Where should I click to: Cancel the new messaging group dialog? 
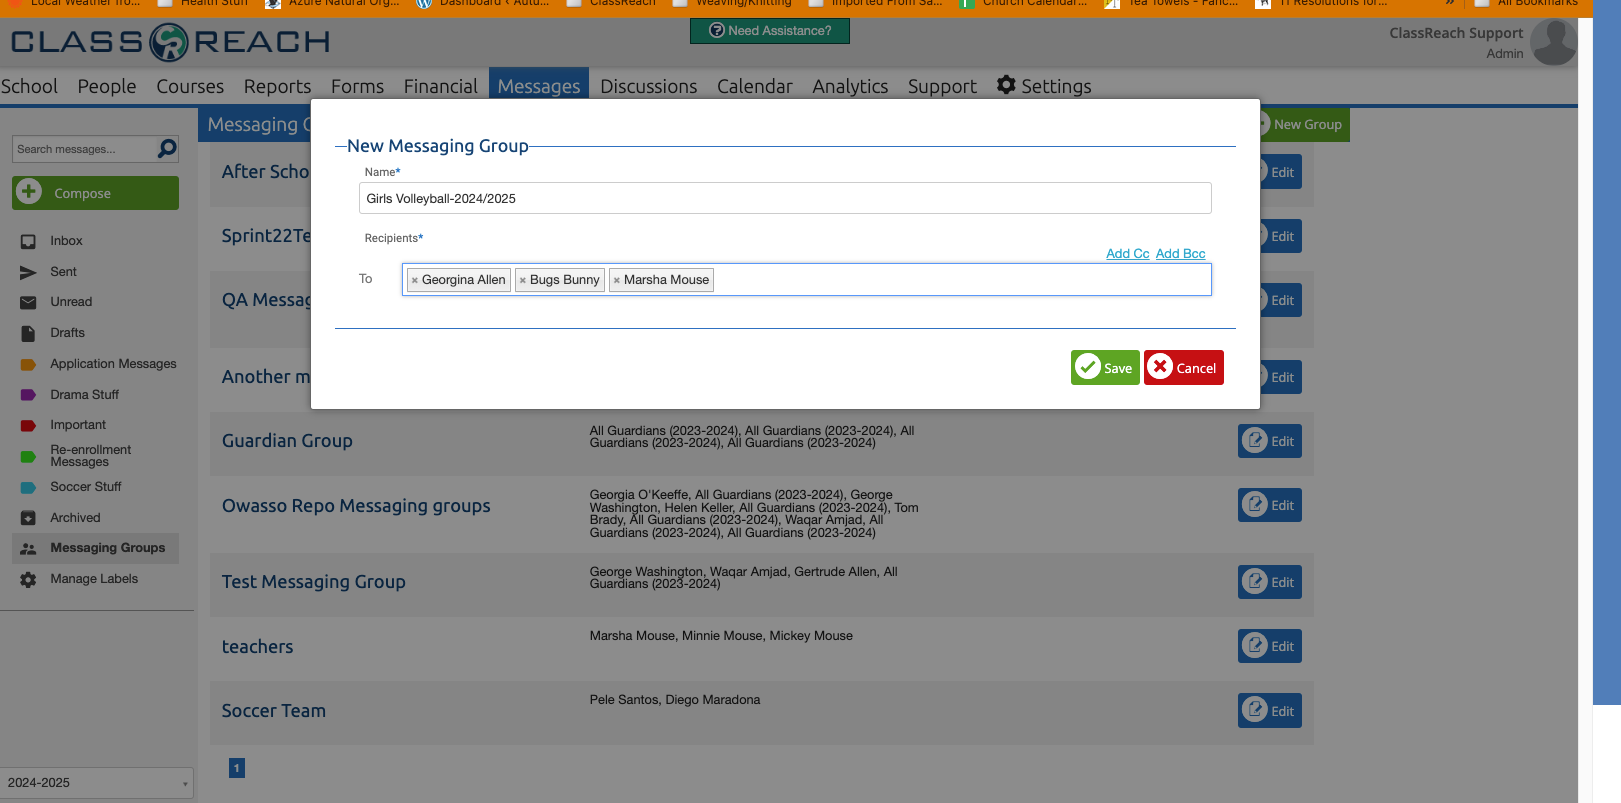pyautogui.click(x=1184, y=368)
